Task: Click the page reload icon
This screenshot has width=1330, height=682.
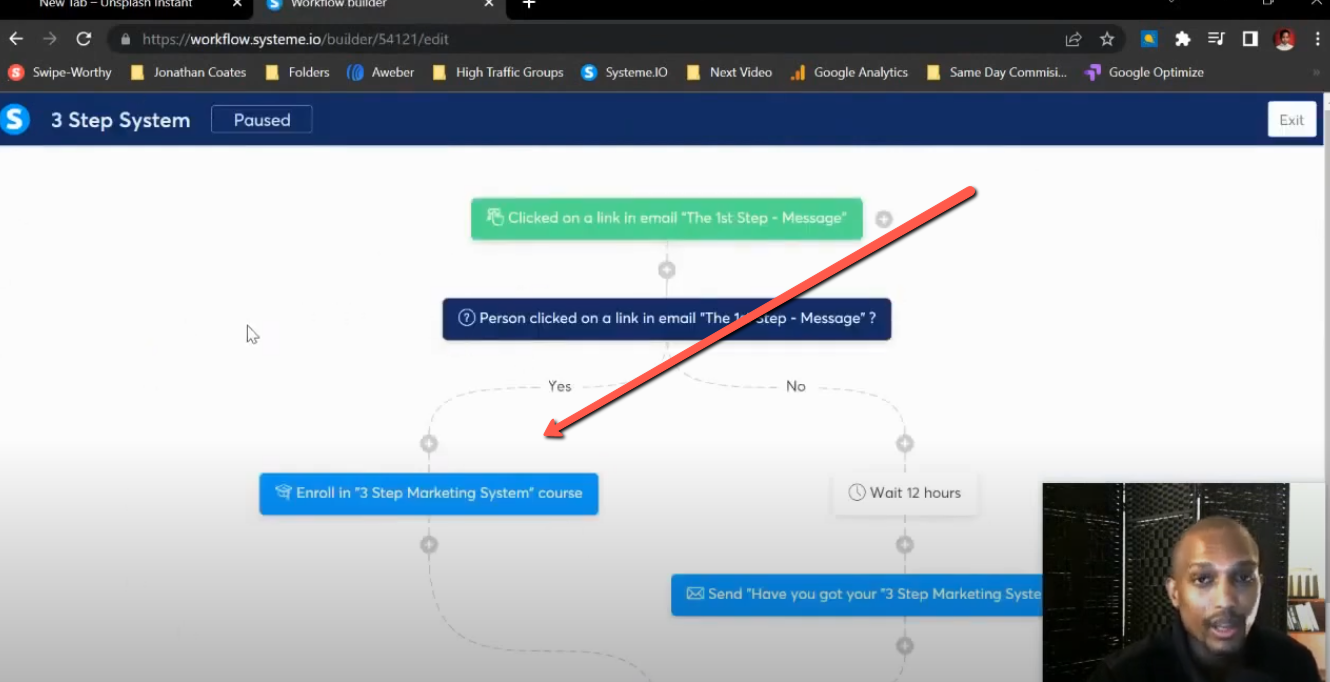Action: (x=84, y=39)
